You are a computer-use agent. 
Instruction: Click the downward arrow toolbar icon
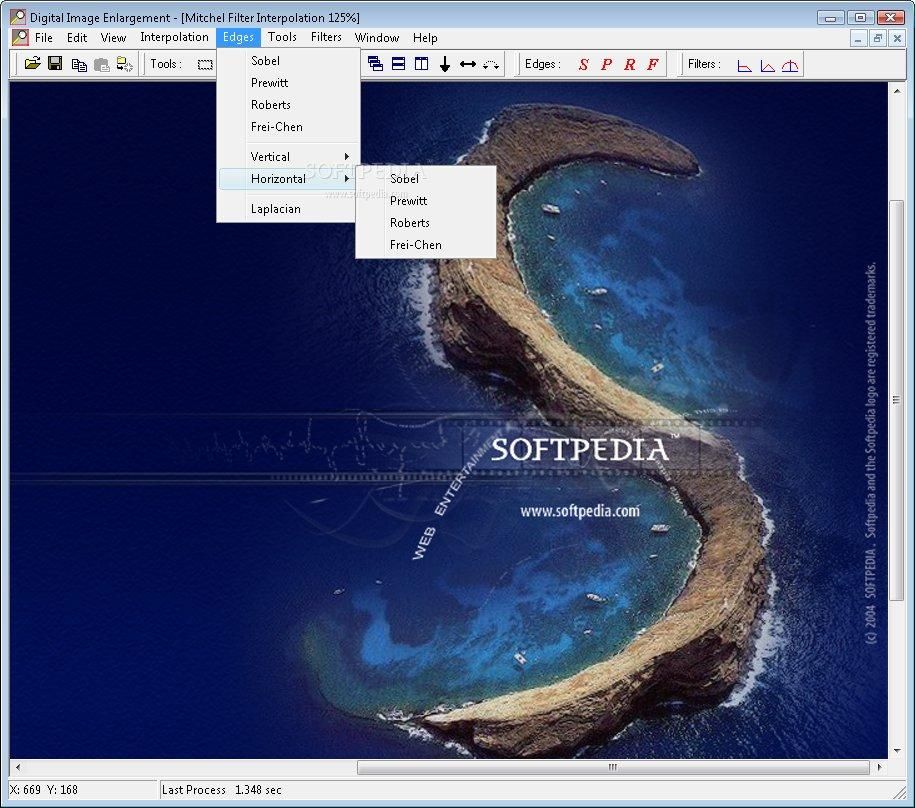click(444, 63)
